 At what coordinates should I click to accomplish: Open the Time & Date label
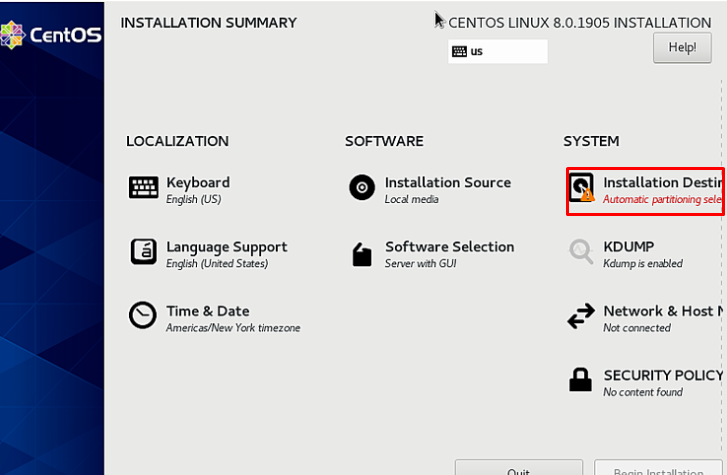[208, 311]
